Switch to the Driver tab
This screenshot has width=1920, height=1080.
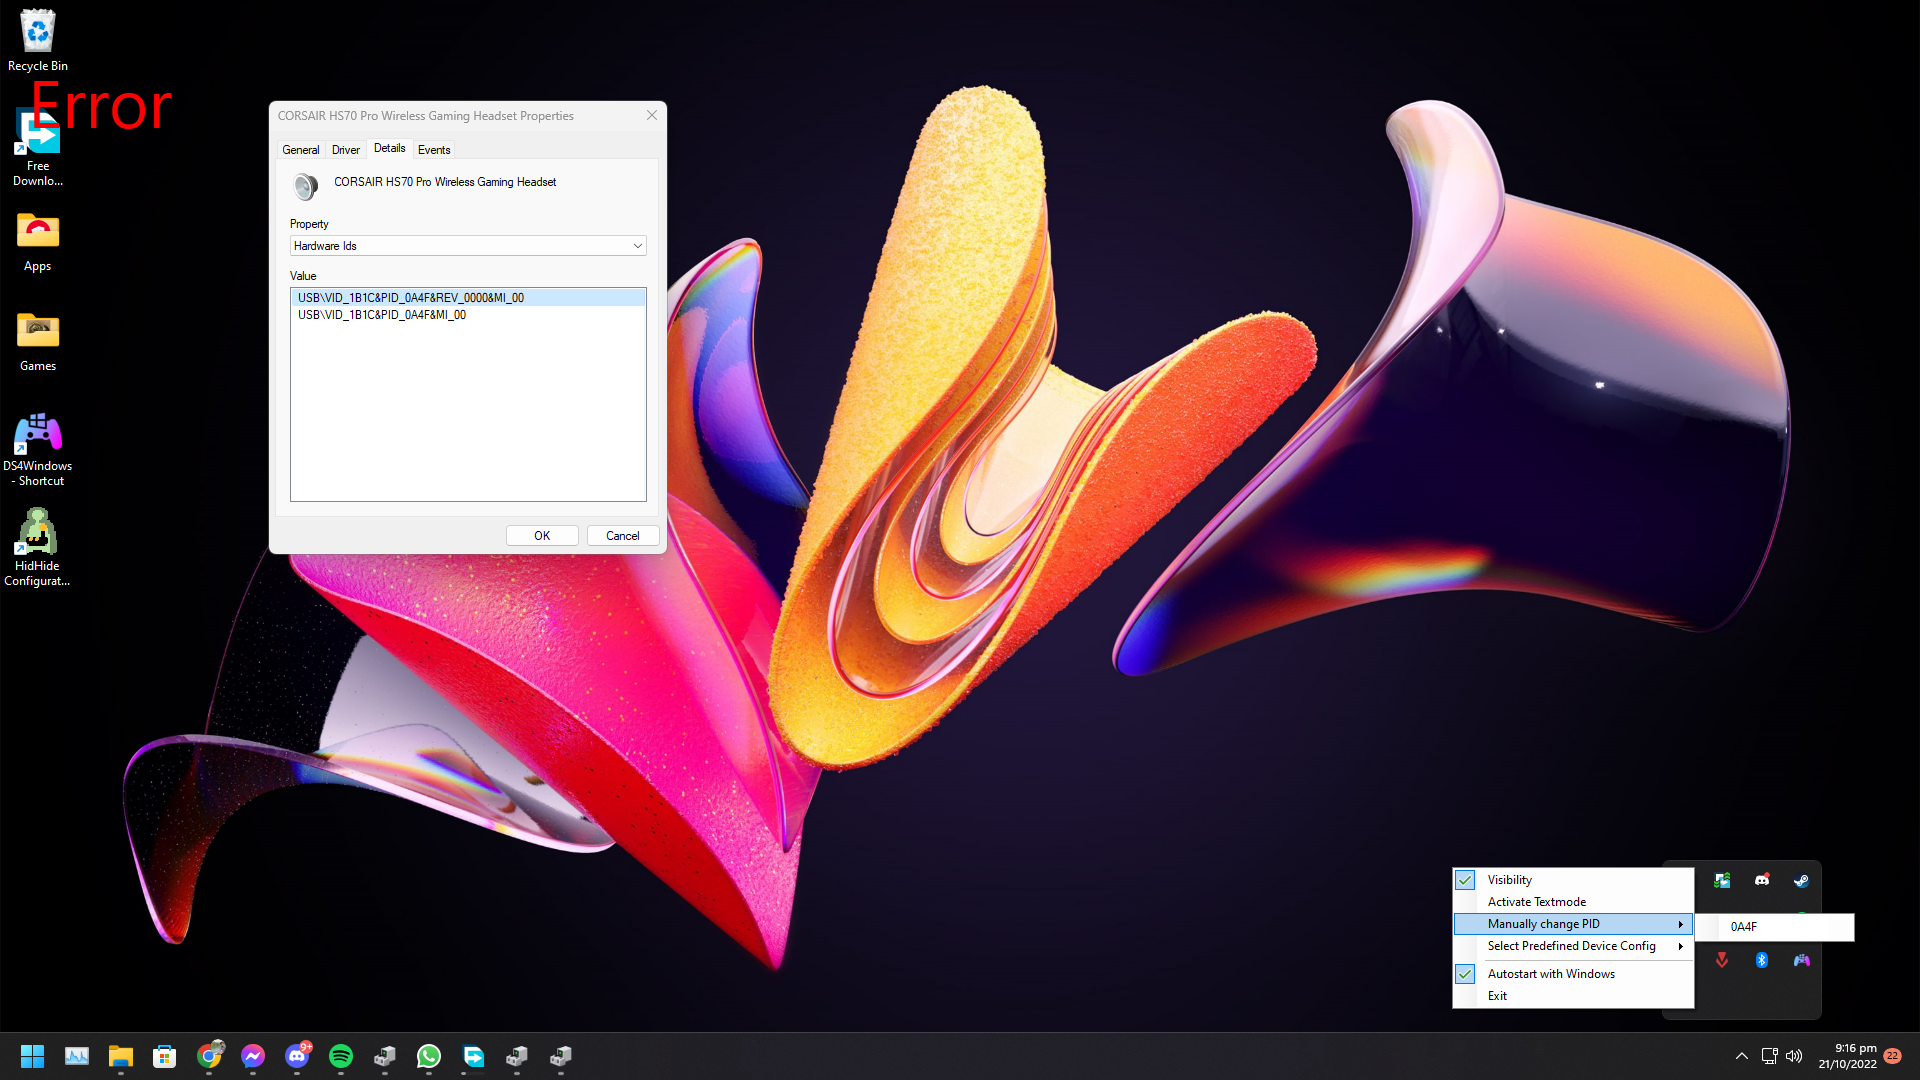pos(346,150)
